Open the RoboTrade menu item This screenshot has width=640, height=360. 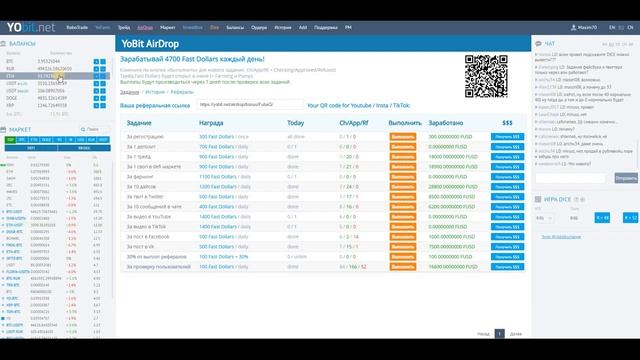pos(77,27)
